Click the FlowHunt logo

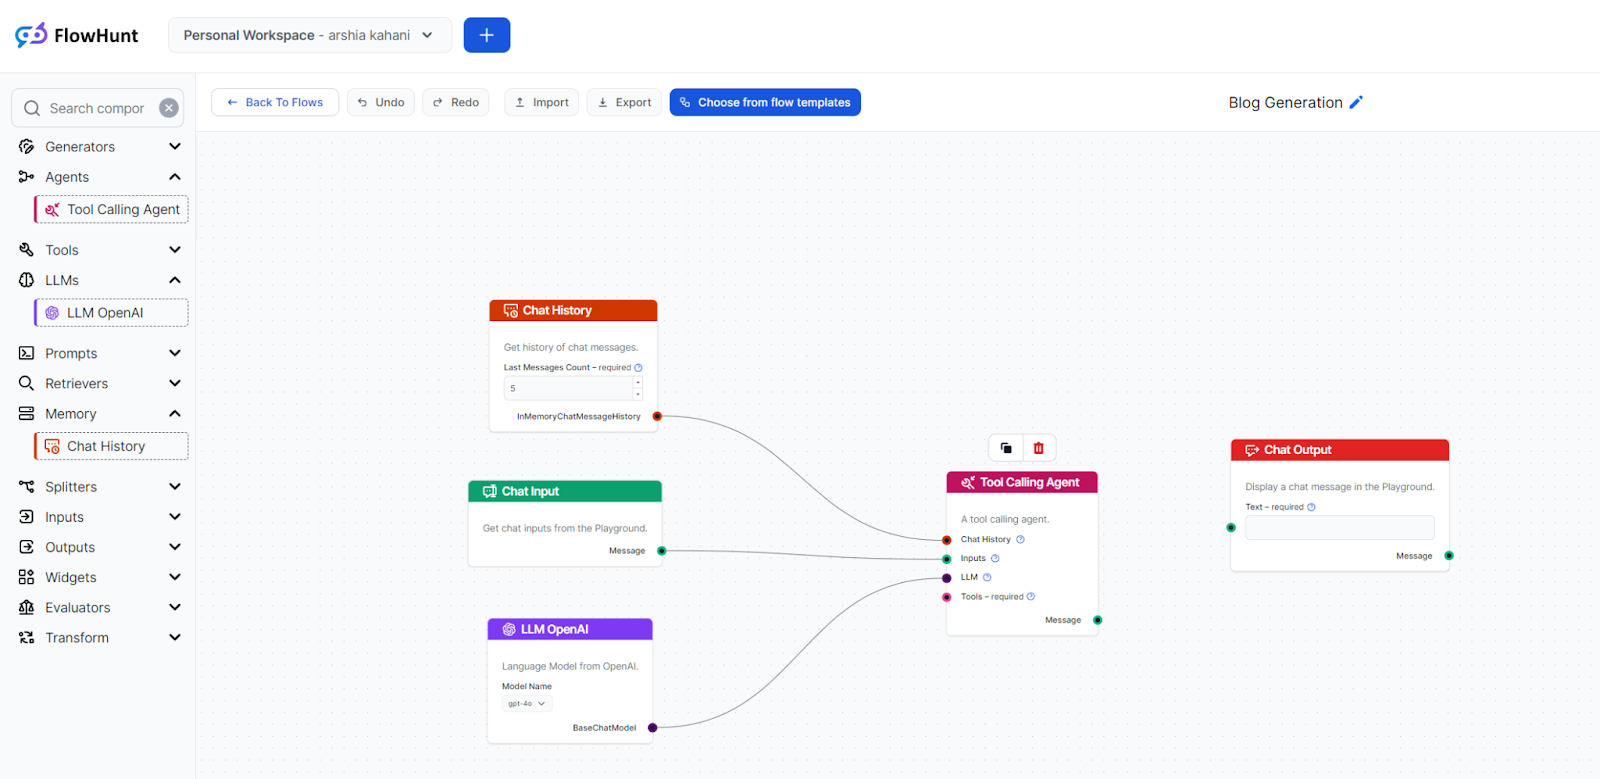[77, 35]
